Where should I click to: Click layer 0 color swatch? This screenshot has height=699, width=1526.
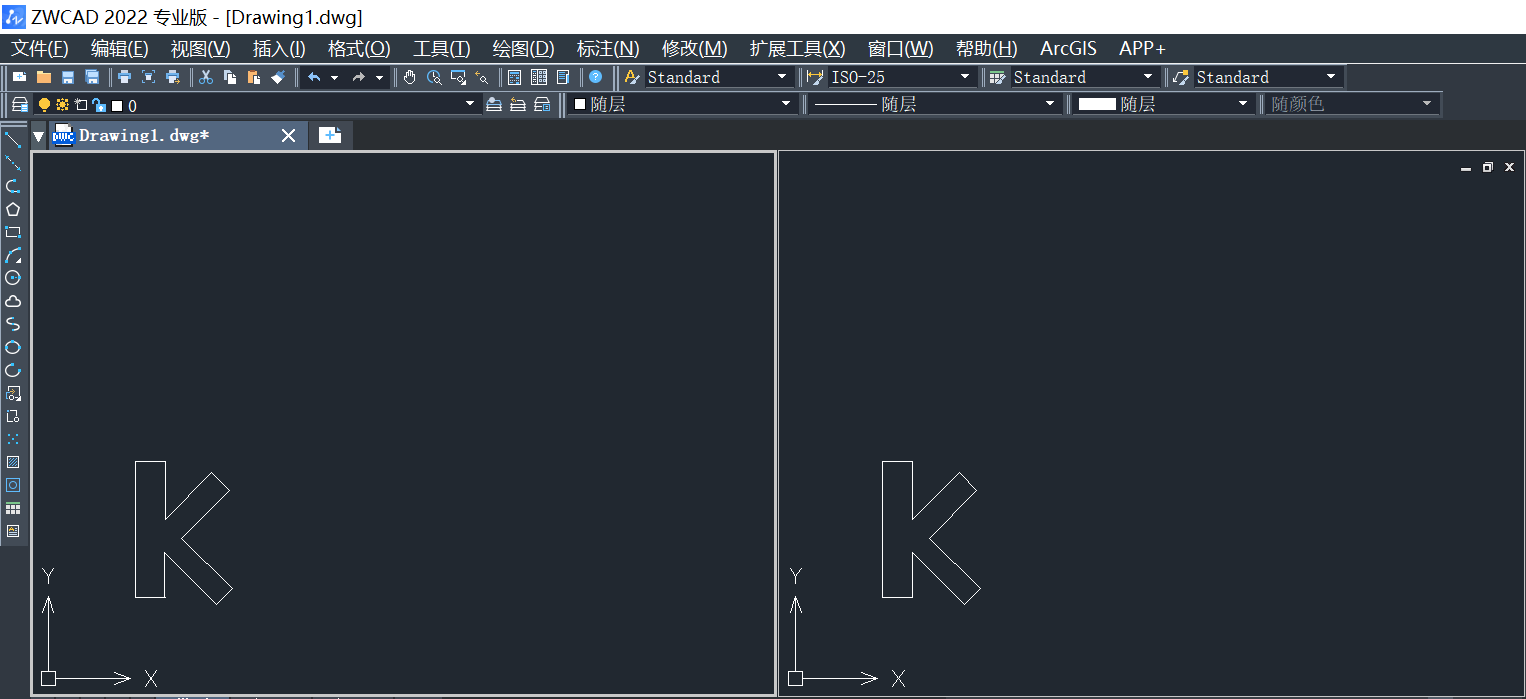117,105
